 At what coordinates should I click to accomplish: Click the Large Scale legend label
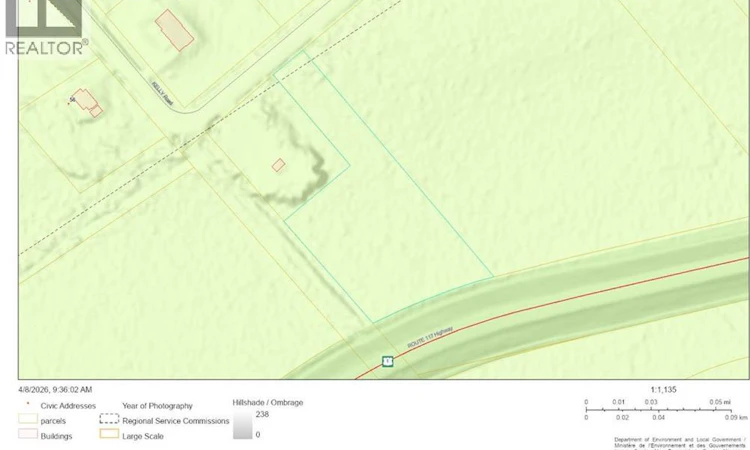click(143, 436)
